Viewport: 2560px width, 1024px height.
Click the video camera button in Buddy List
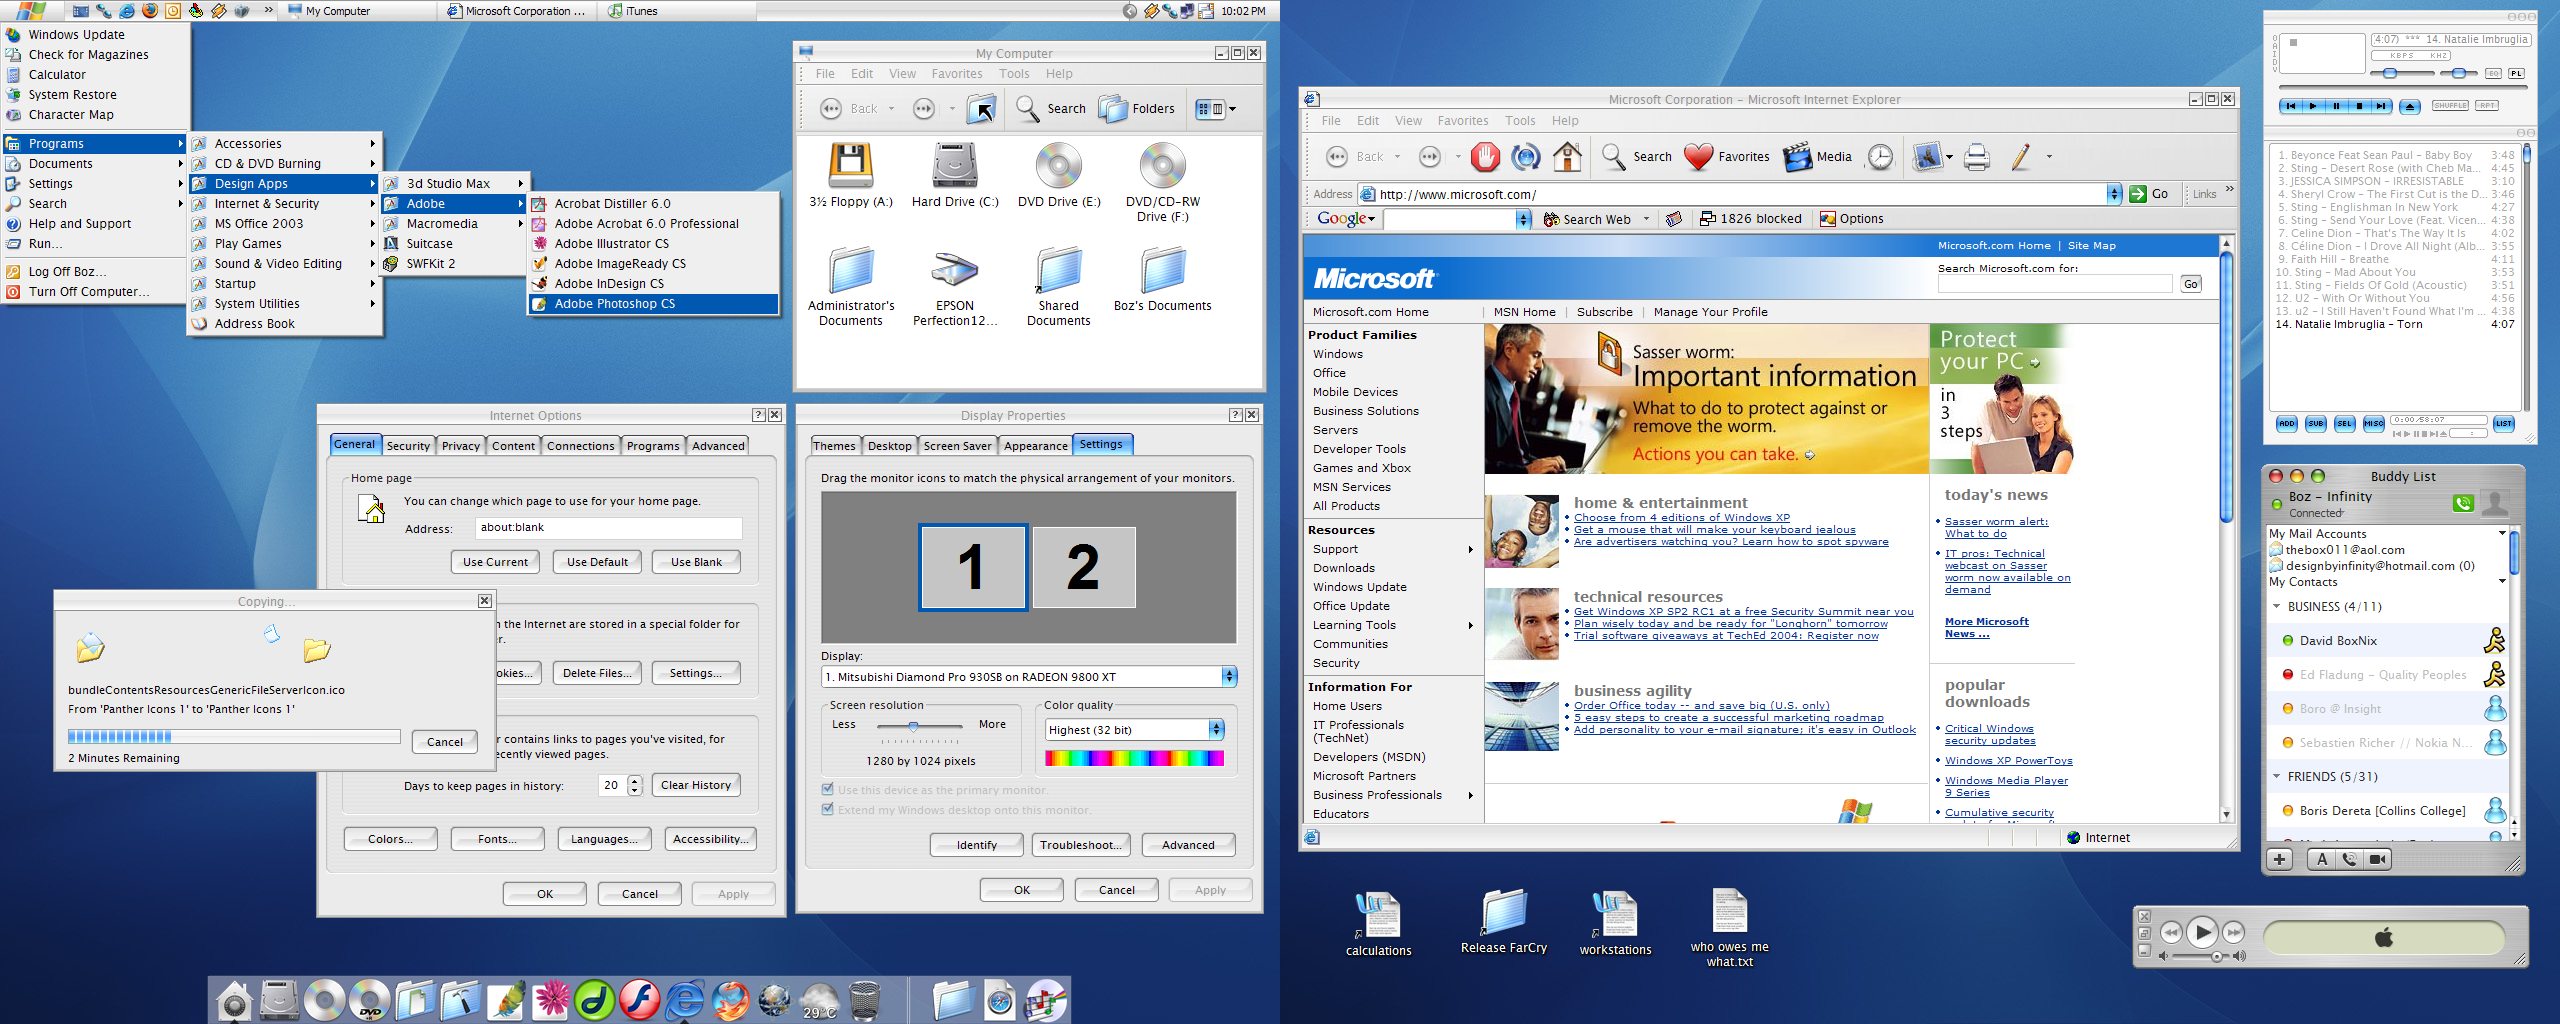[2378, 859]
